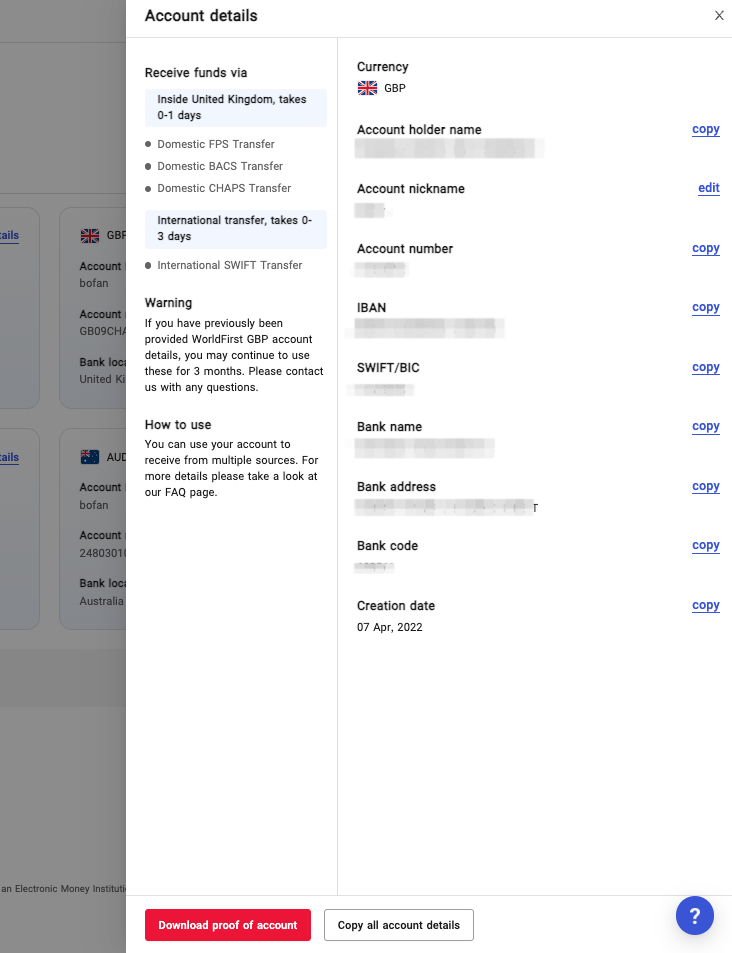The image size is (732, 953).
Task: Open the blue help question mark bubble
Action: (x=694, y=915)
